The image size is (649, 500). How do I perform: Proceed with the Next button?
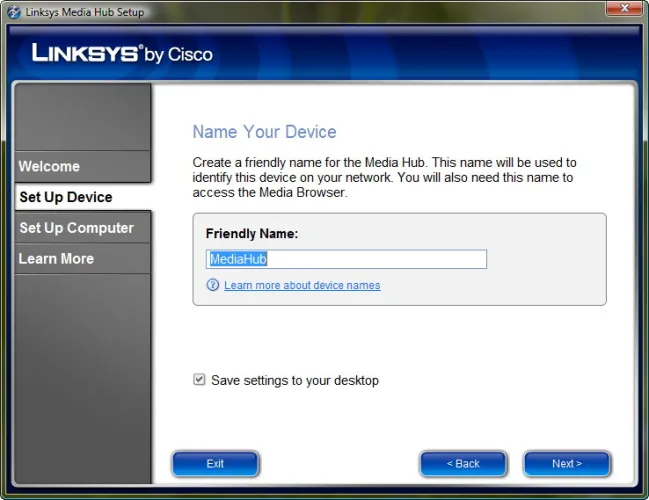point(567,464)
